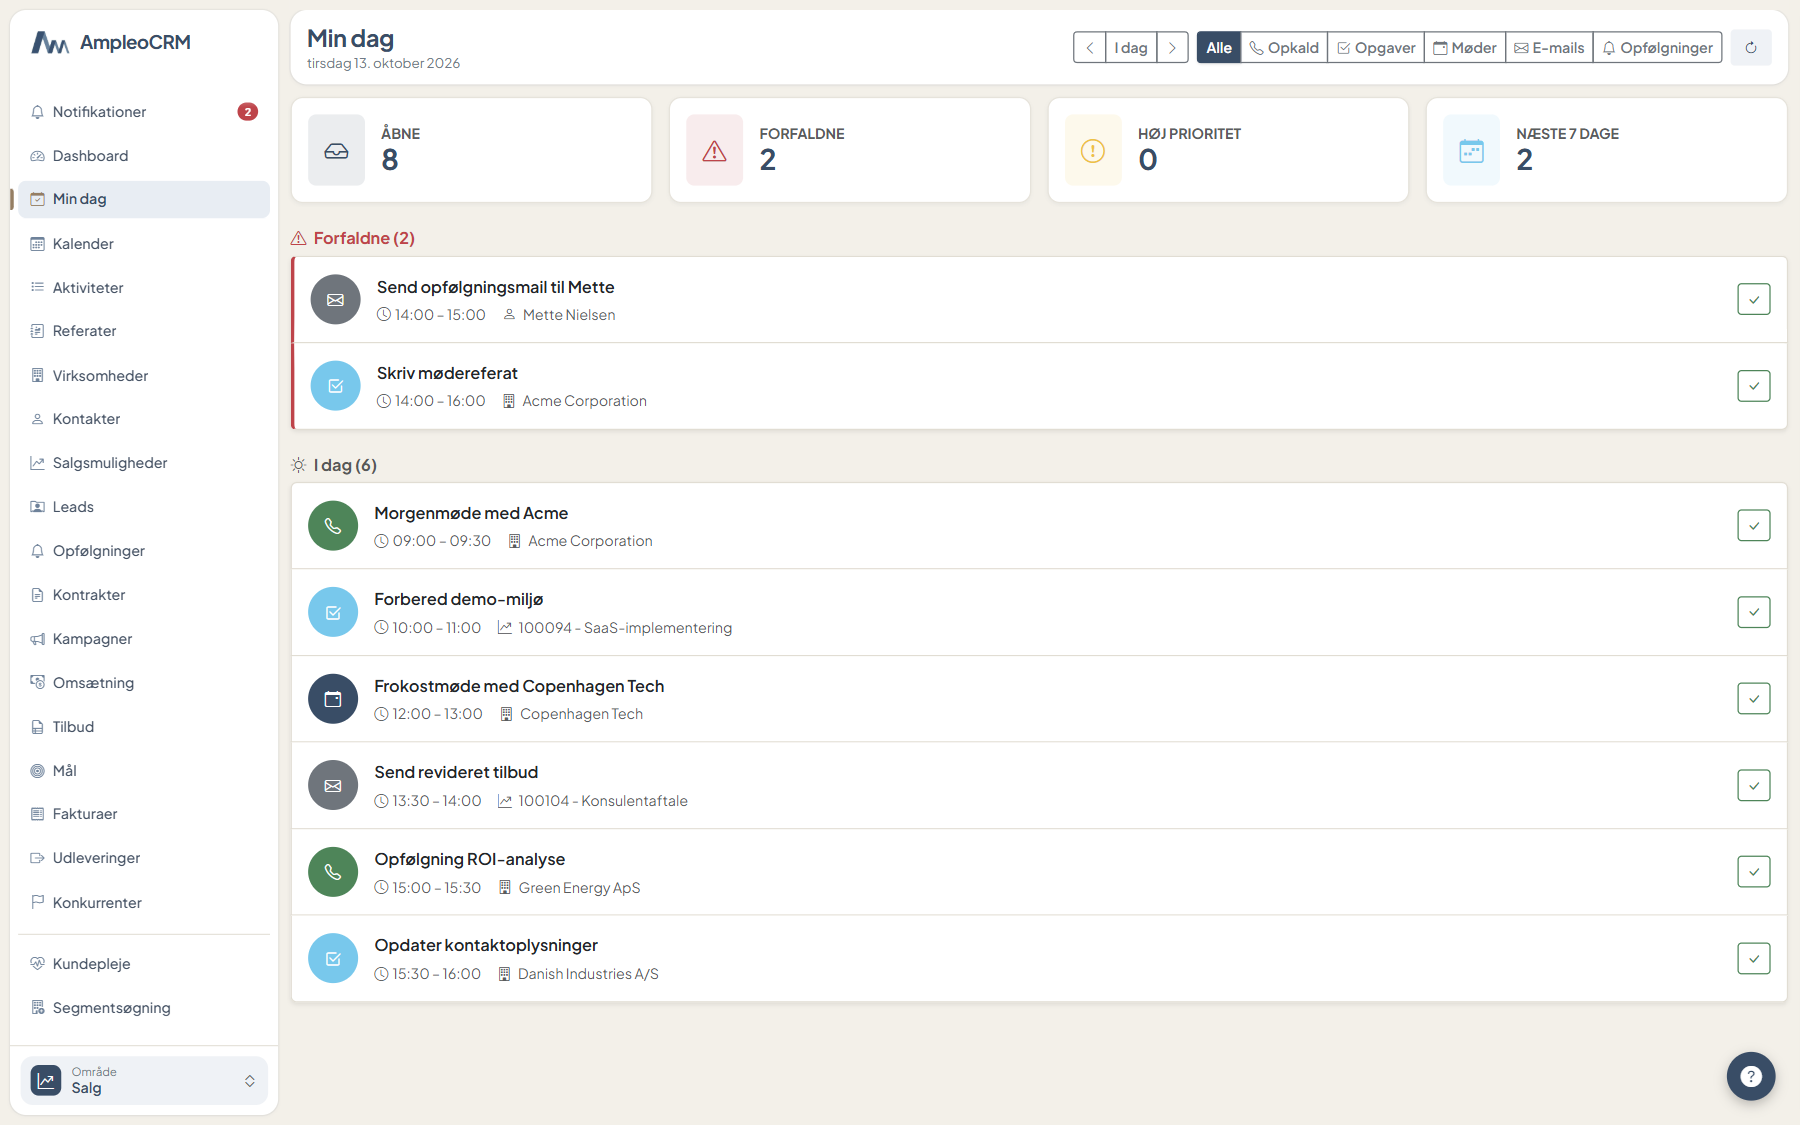Image resolution: width=1800 pixels, height=1125 pixels.
Task: Go to next day with right chevron
Action: click(x=1172, y=48)
